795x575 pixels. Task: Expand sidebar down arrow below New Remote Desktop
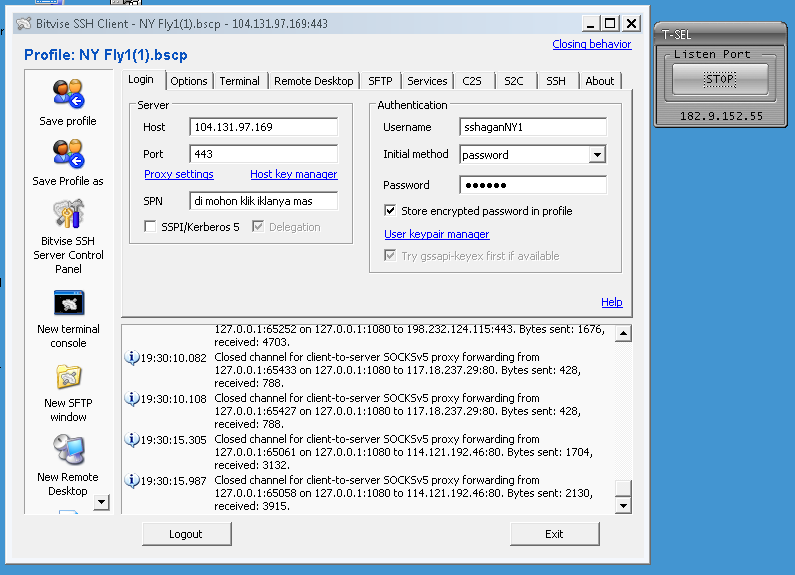(x=101, y=502)
